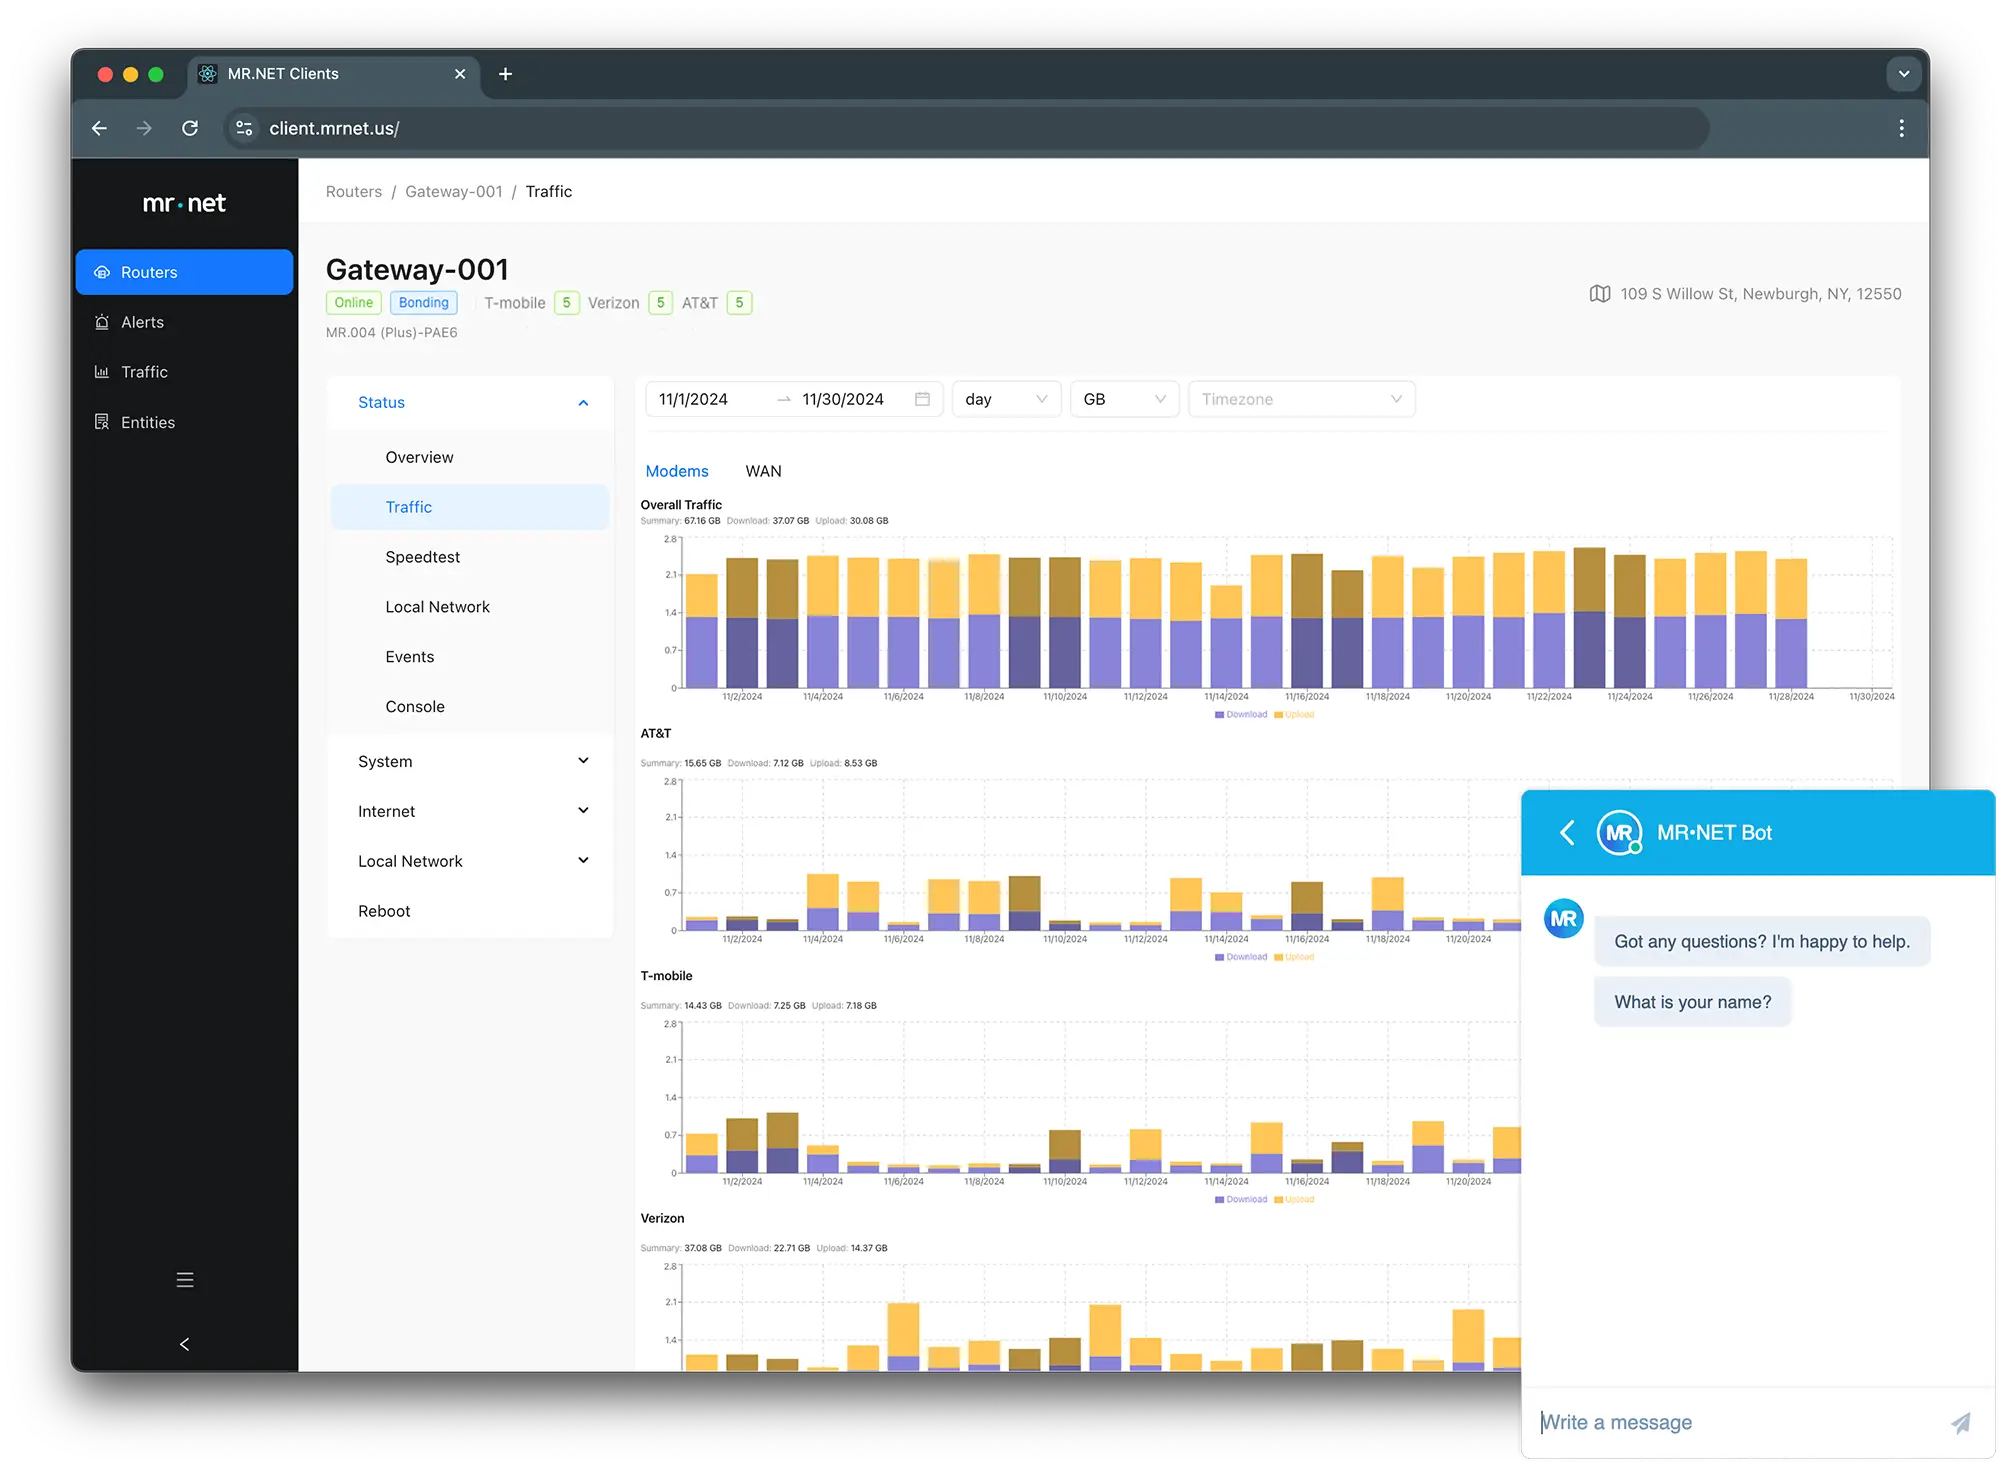The image size is (2000, 1465).
Task: Go back using chat panel back arrow
Action: [x=1567, y=832]
